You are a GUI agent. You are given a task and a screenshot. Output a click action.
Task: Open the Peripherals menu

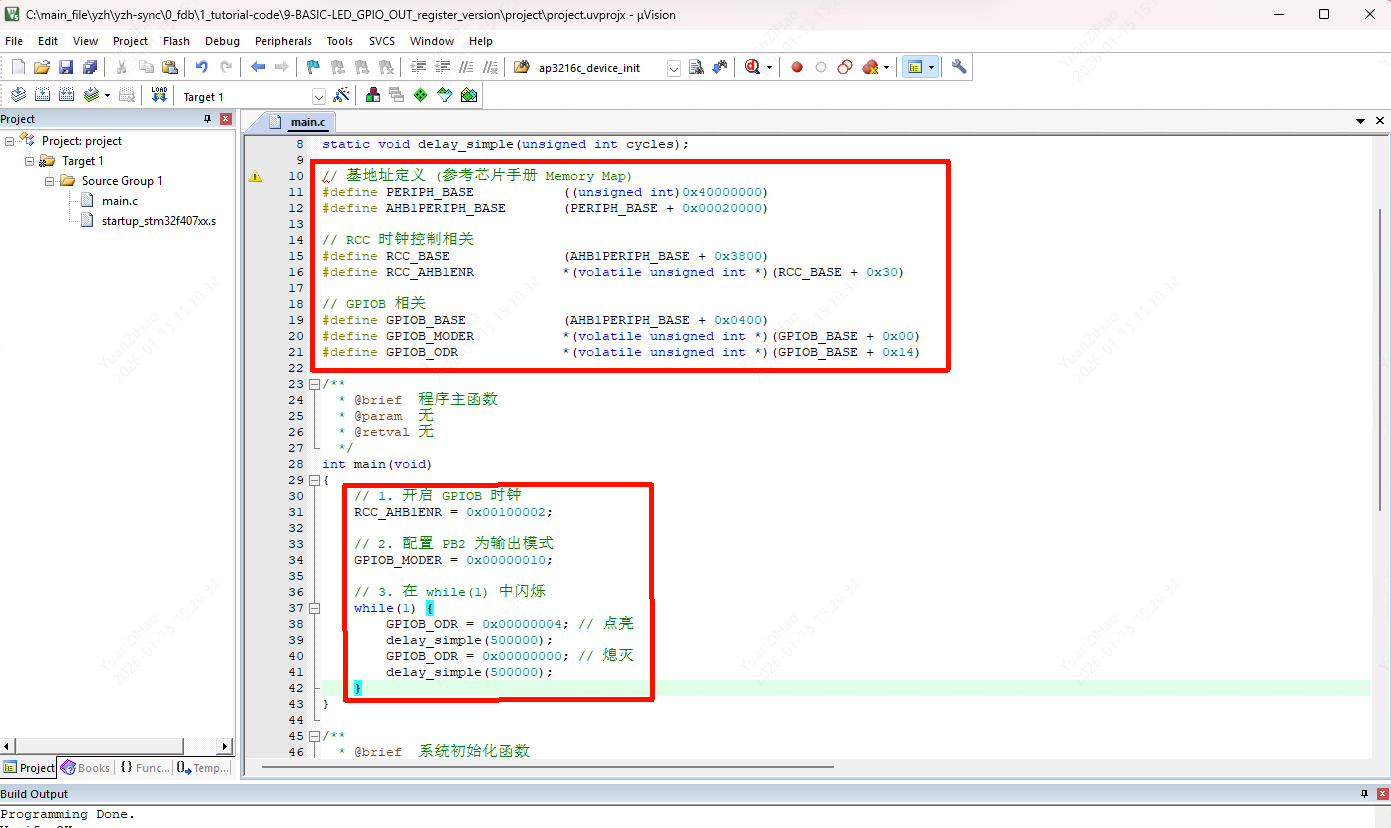pos(283,41)
